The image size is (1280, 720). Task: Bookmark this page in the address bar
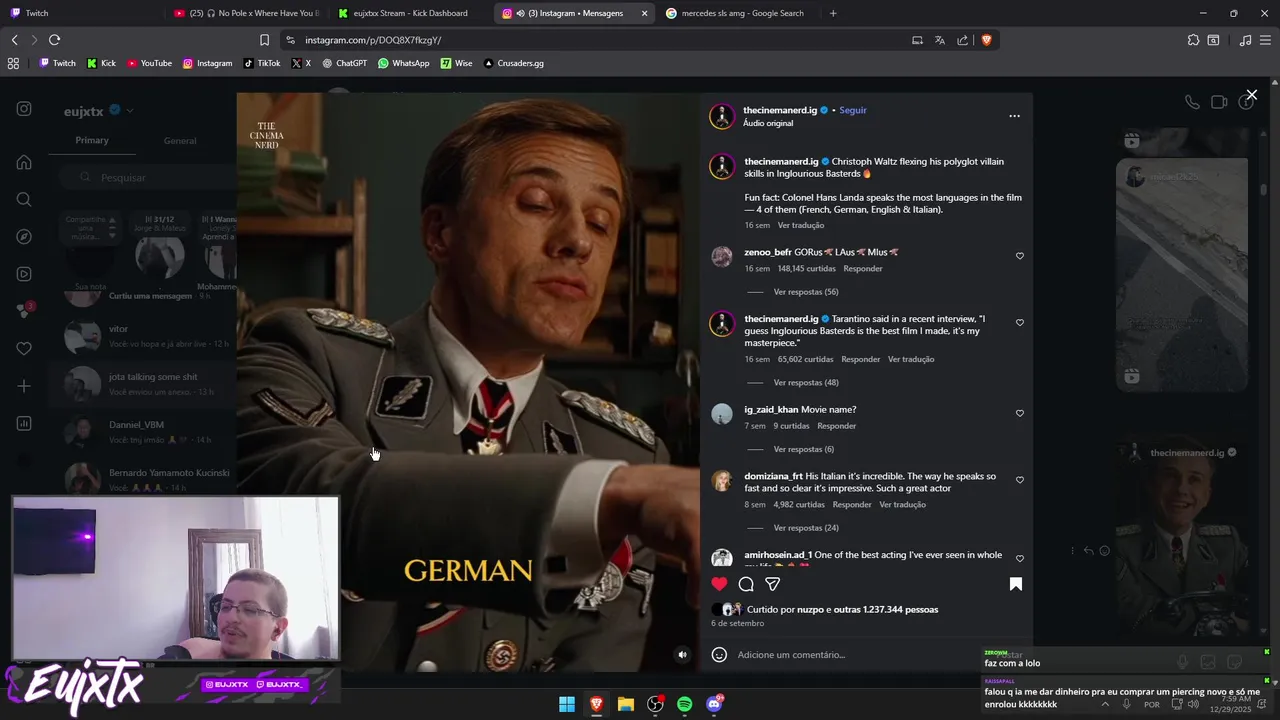264,40
